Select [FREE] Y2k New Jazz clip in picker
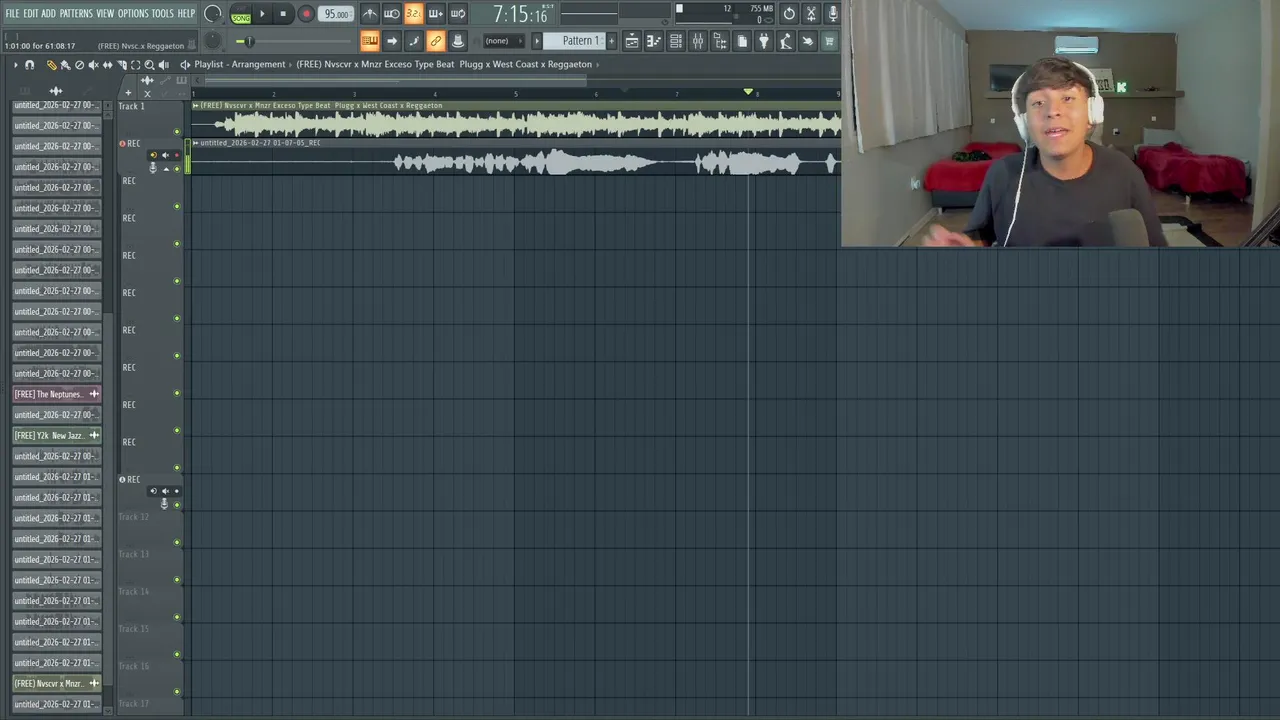 click(56, 435)
